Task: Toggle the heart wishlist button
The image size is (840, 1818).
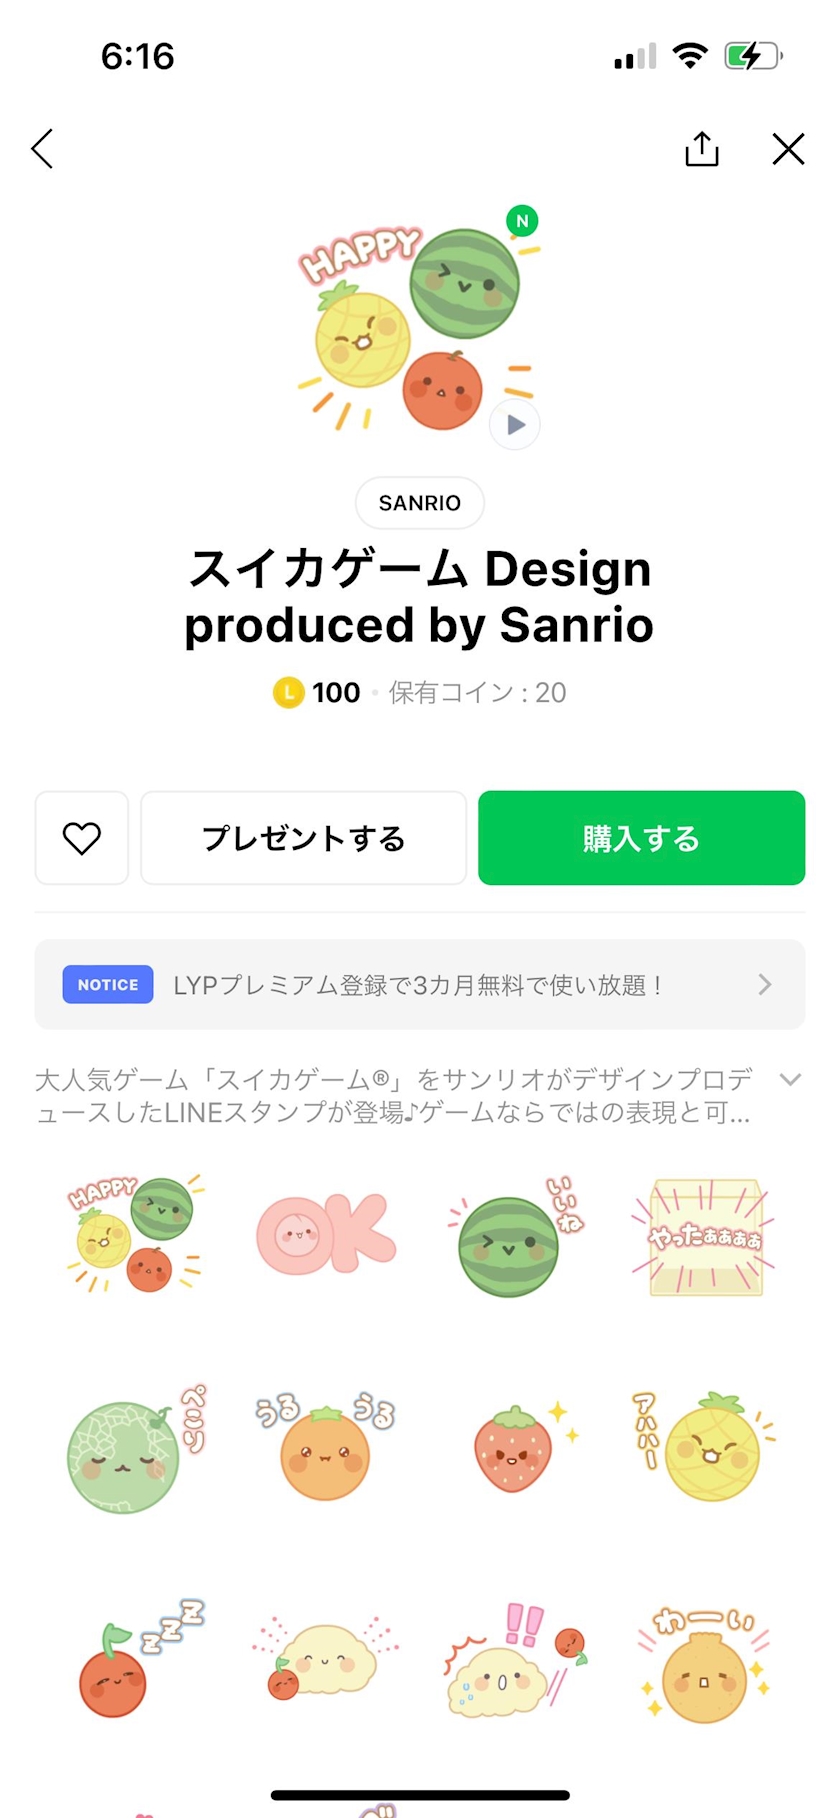Action: [82, 838]
